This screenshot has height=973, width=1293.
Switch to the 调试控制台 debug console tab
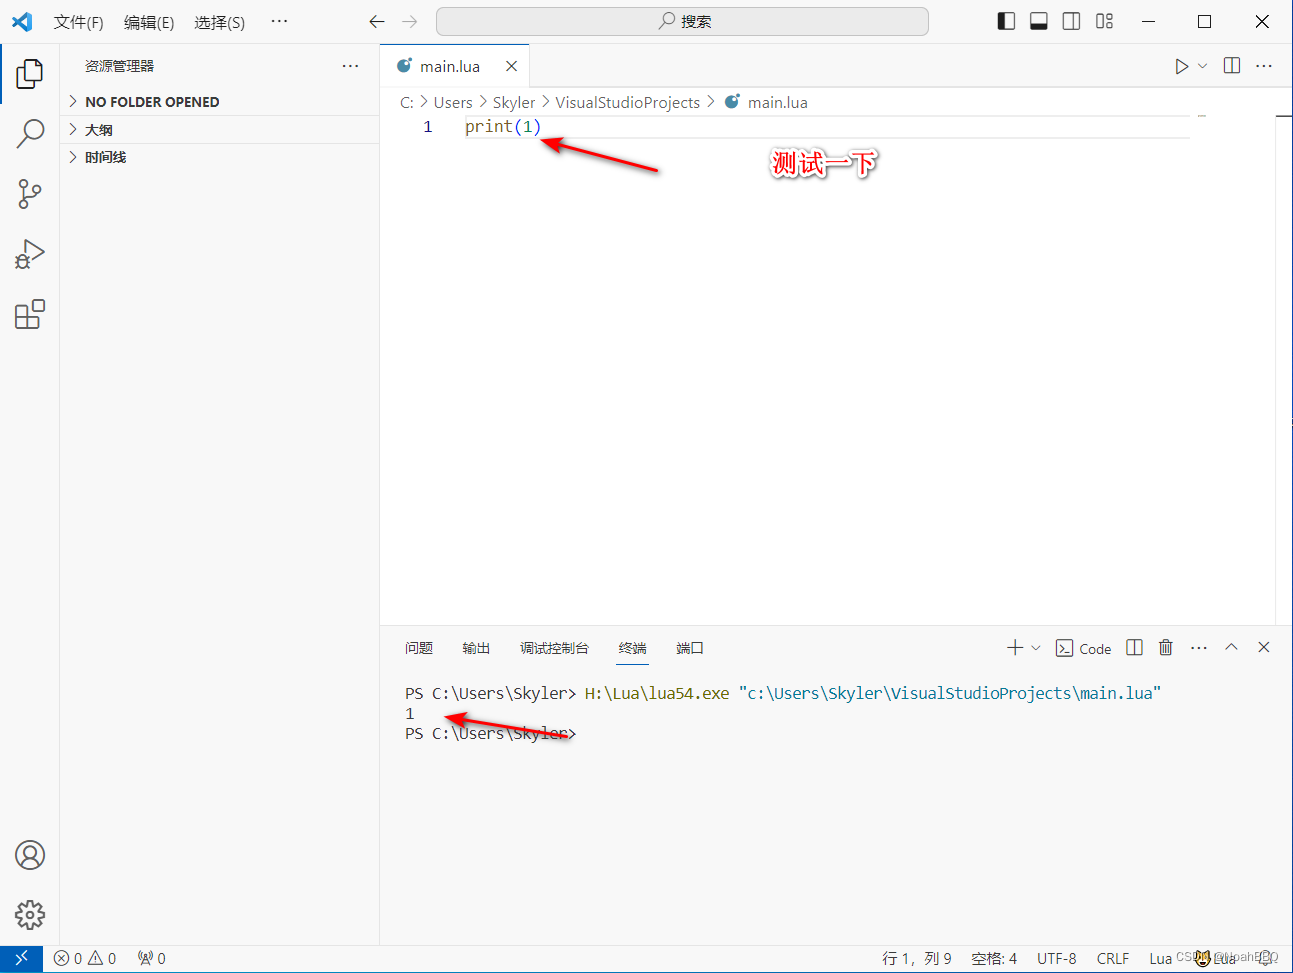tap(554, 648)
